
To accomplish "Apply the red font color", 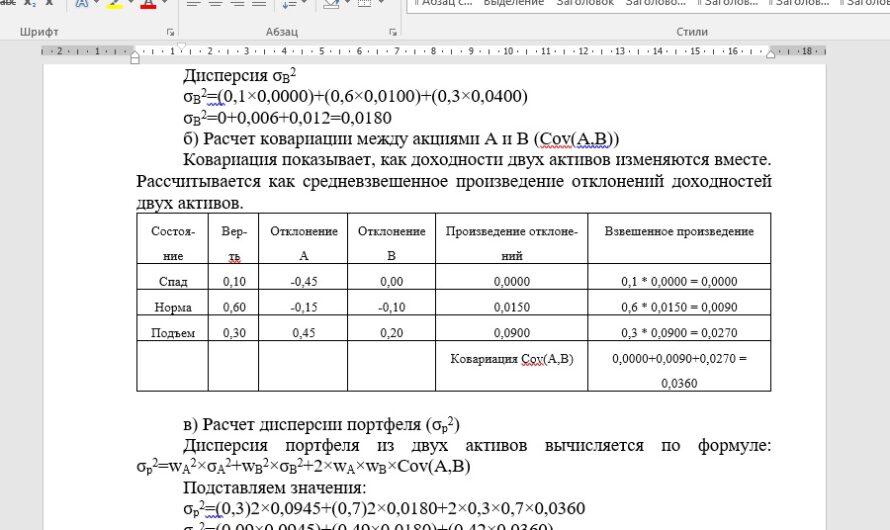I will point(148,3).
